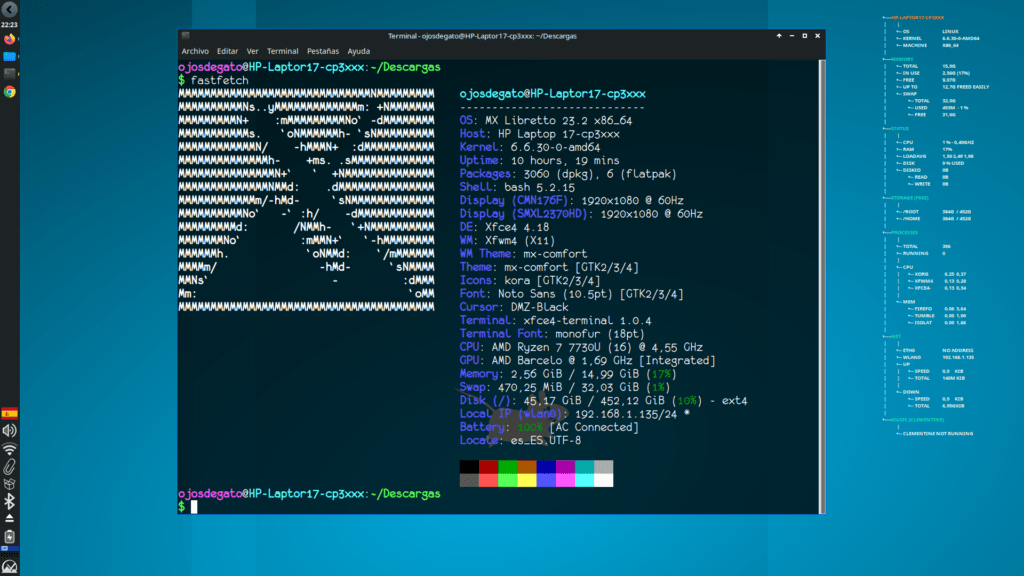Open the Pestañas menu

tap(323, 51)
